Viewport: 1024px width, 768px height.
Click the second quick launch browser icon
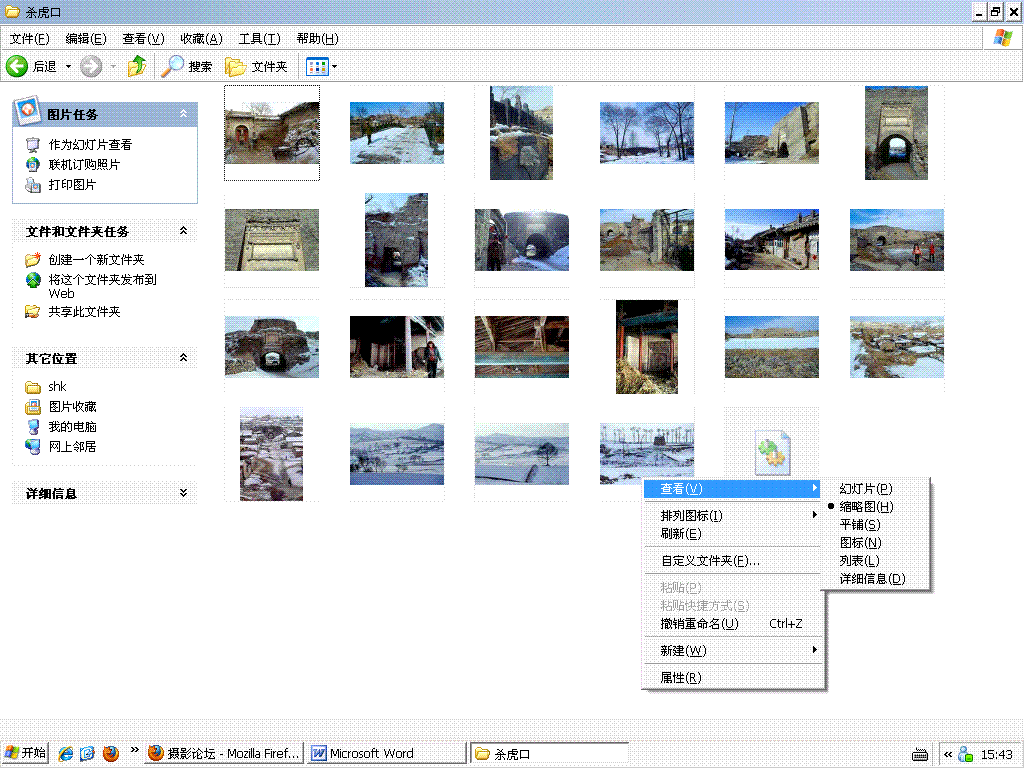tap(88, 754)
